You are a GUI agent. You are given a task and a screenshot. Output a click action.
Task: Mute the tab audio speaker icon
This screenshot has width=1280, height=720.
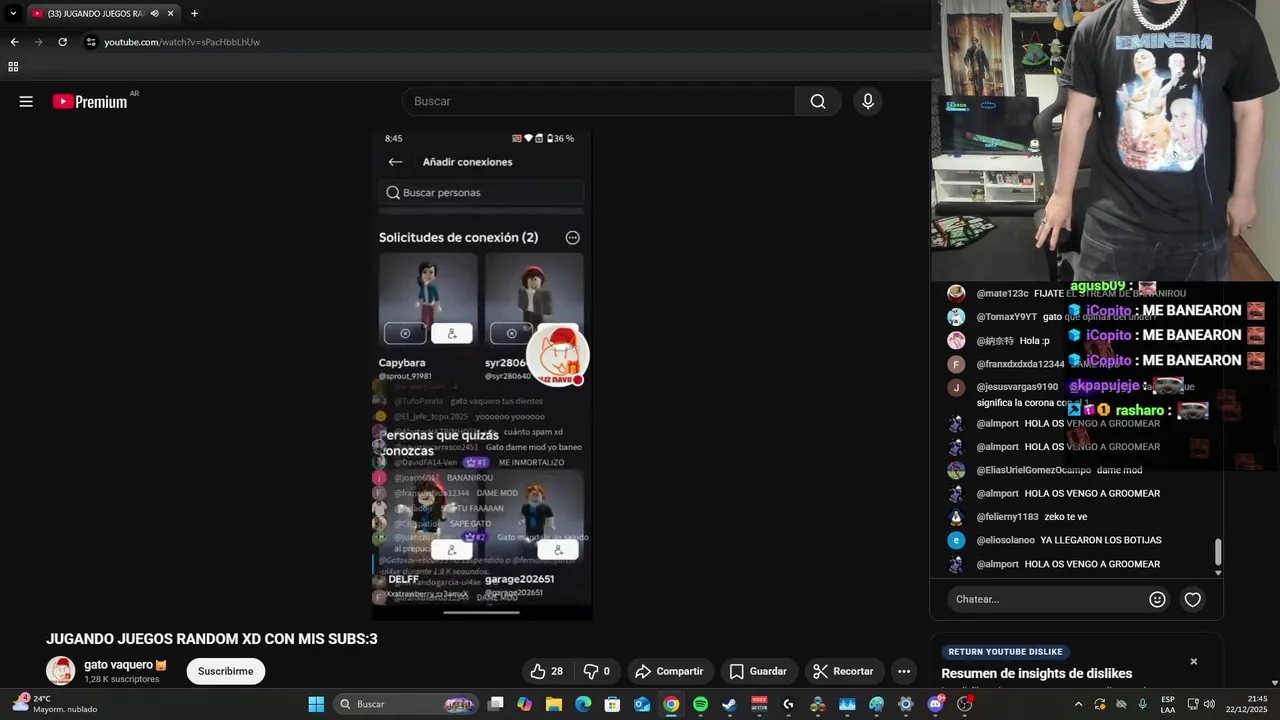(x=154, y=13)
